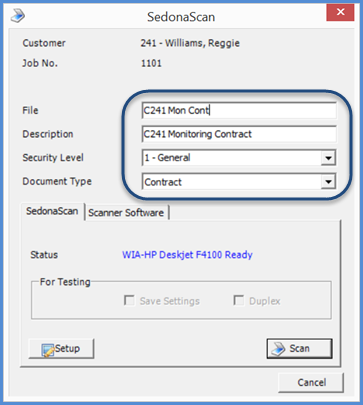Click the scanner icon in the title bar
This screenshot has height=405, width=363.
click(x=18, y=16)
